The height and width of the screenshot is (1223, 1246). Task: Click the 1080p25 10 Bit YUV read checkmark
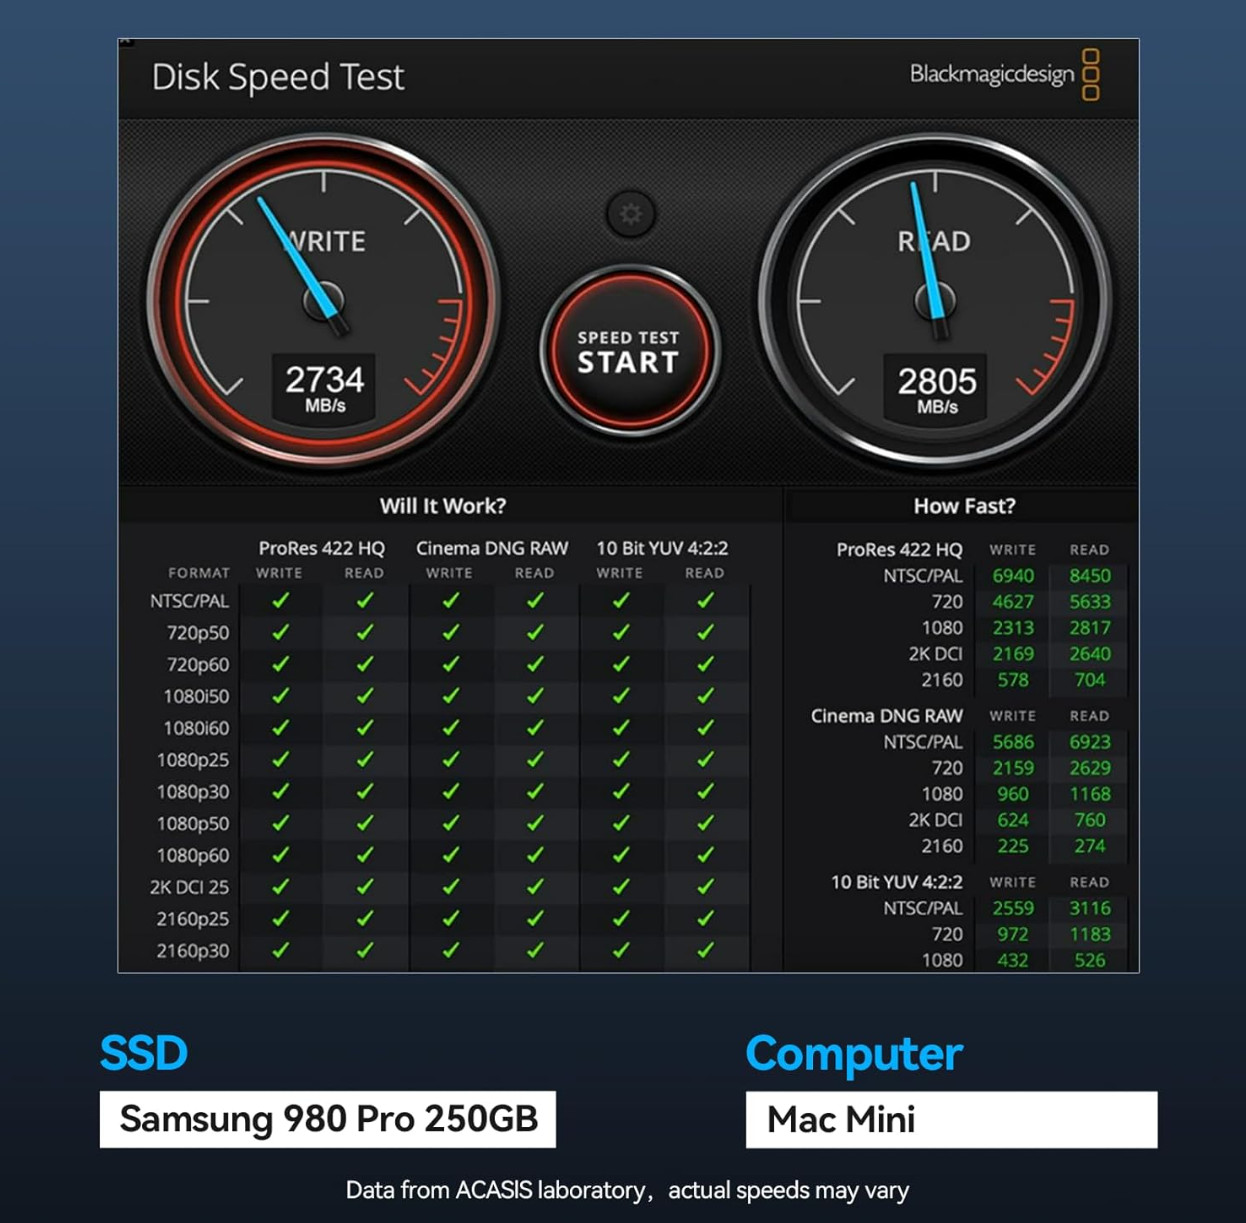coord(706,760)
